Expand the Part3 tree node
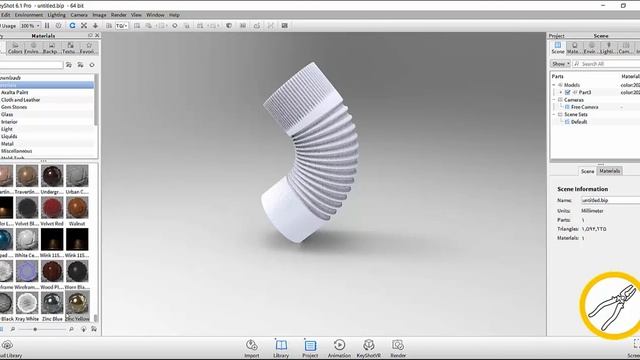 tap(561, 92)
